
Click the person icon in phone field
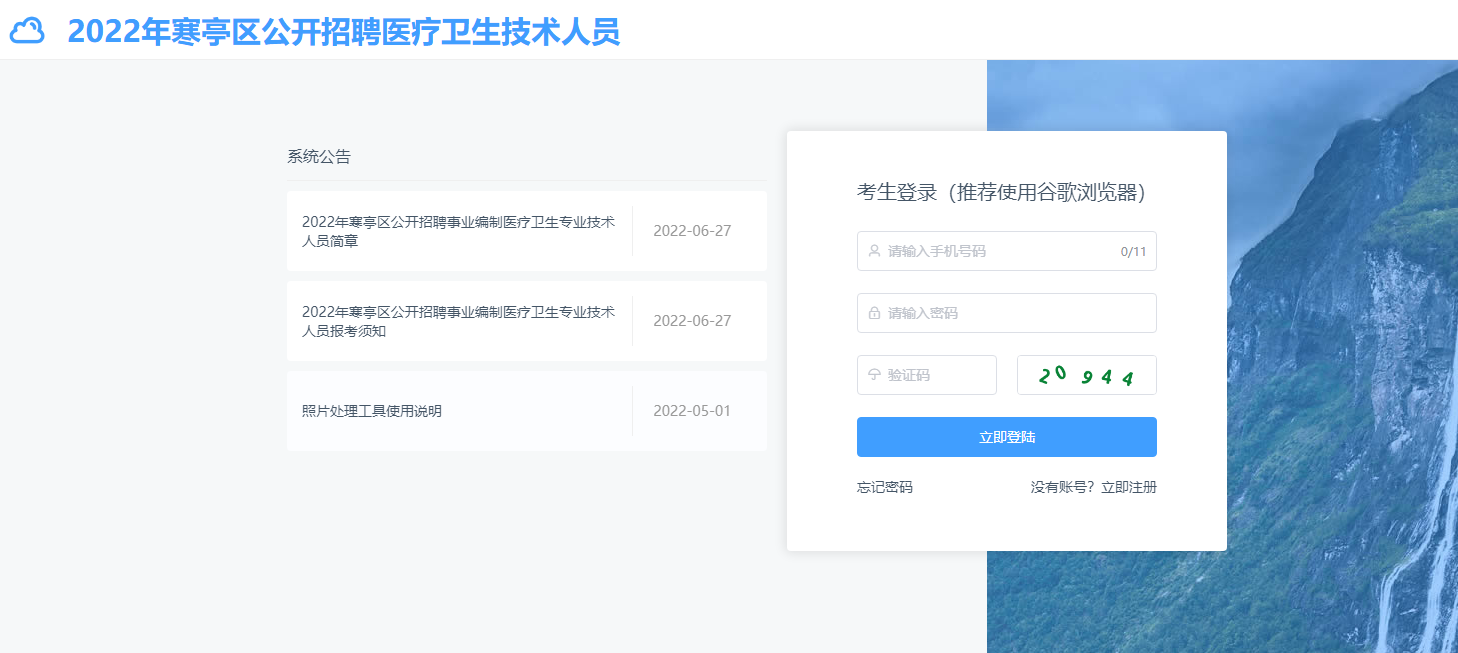(x=872, y=251)
